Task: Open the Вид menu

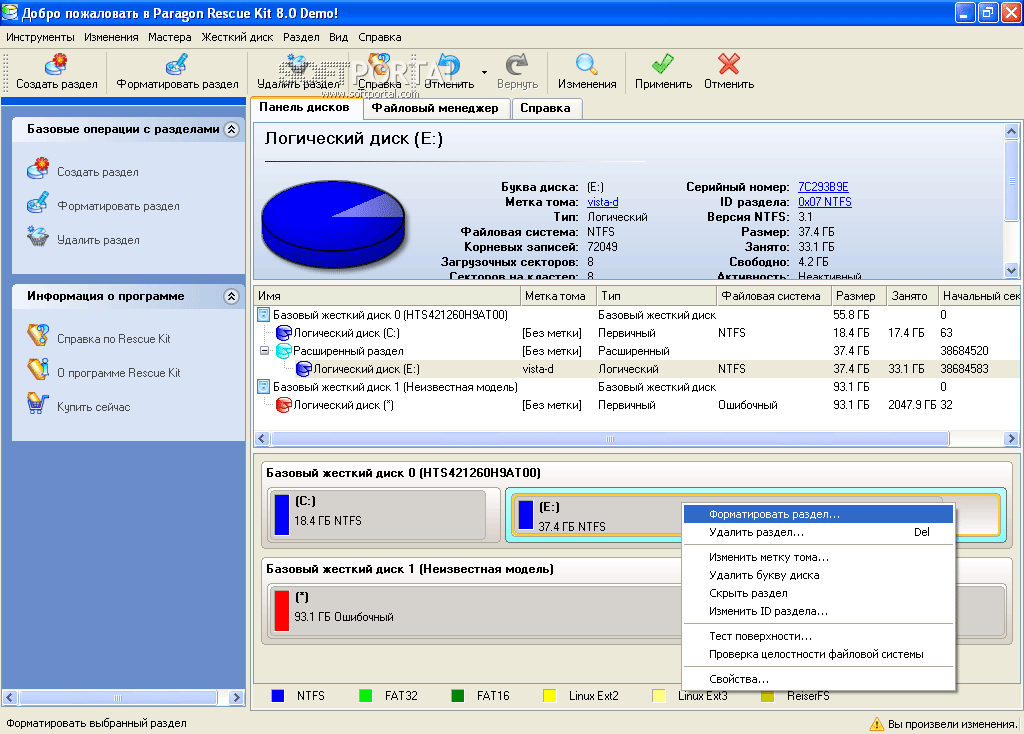Action: pos(338,37)
